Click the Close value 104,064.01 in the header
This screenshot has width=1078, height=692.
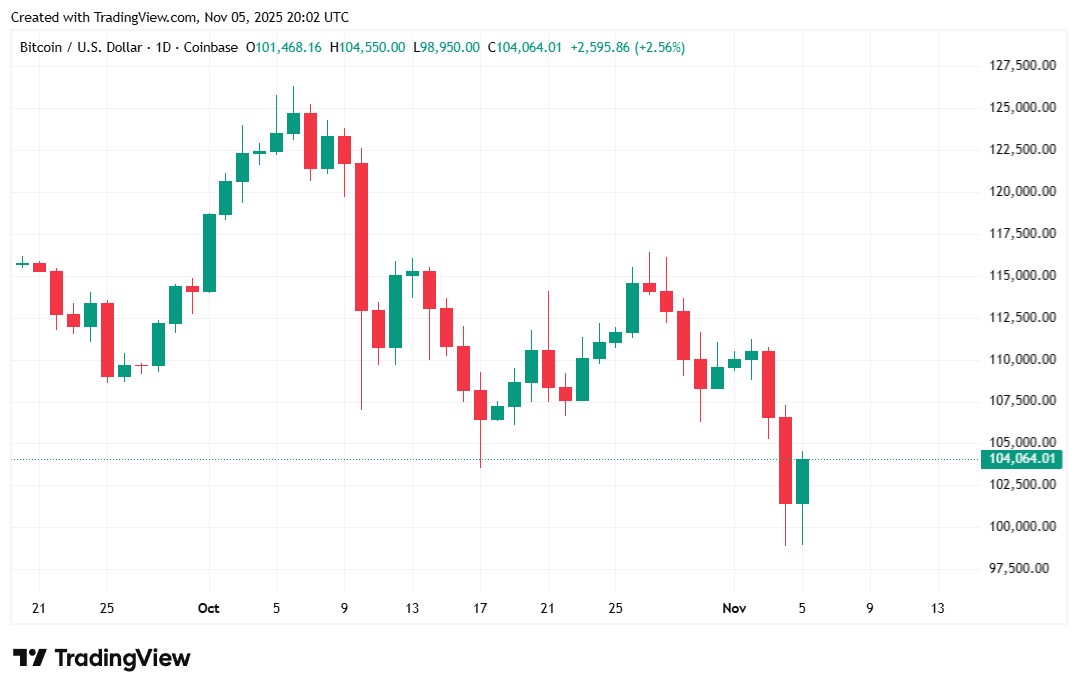click(528, 47)
